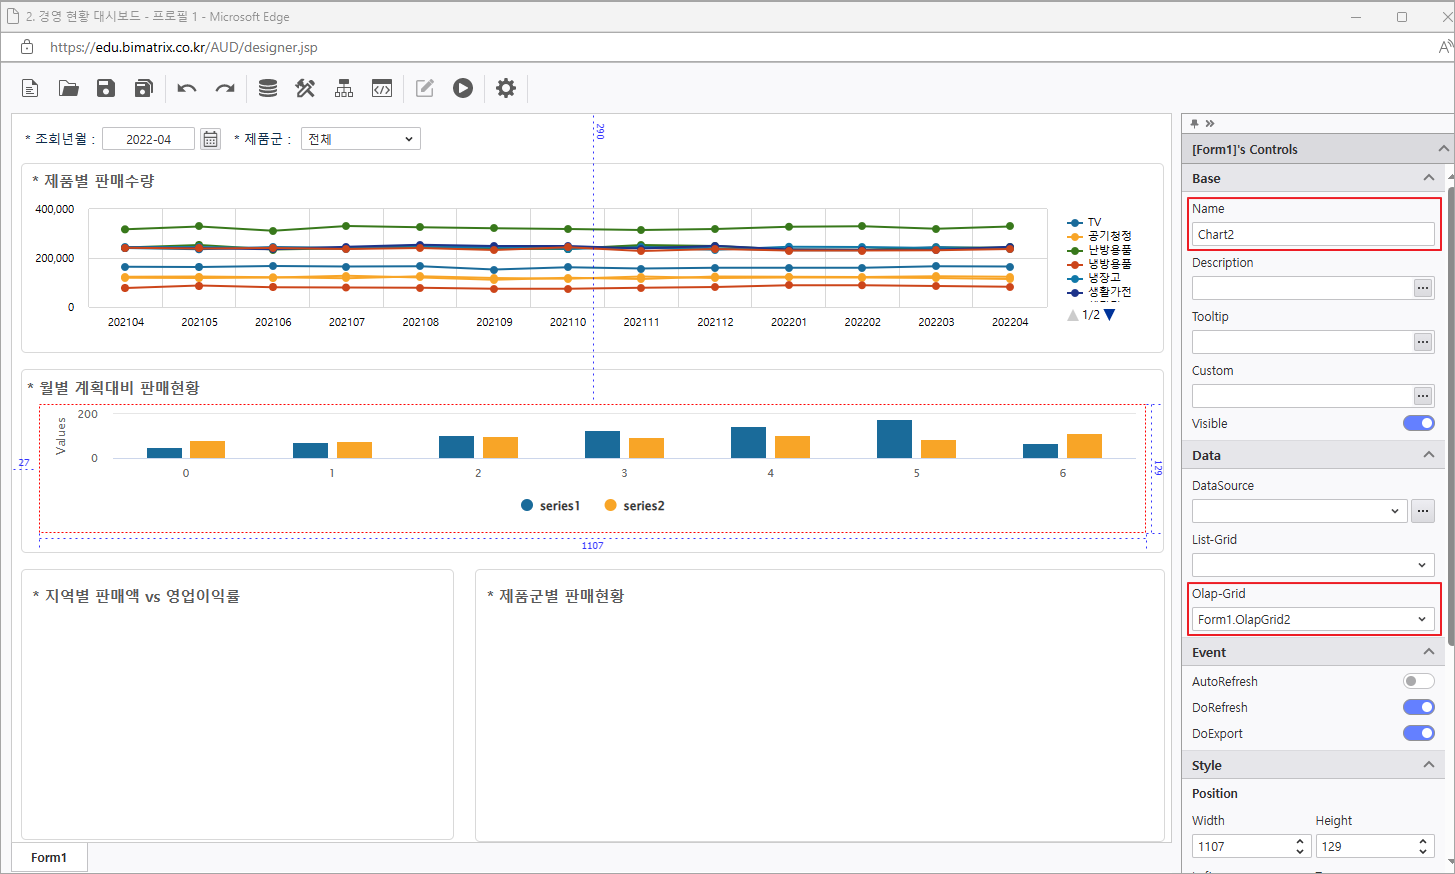This screenshot has height=874, width=1455.
Task: Open the calendar picker beside 조회년월
Action: pos(210,139)
